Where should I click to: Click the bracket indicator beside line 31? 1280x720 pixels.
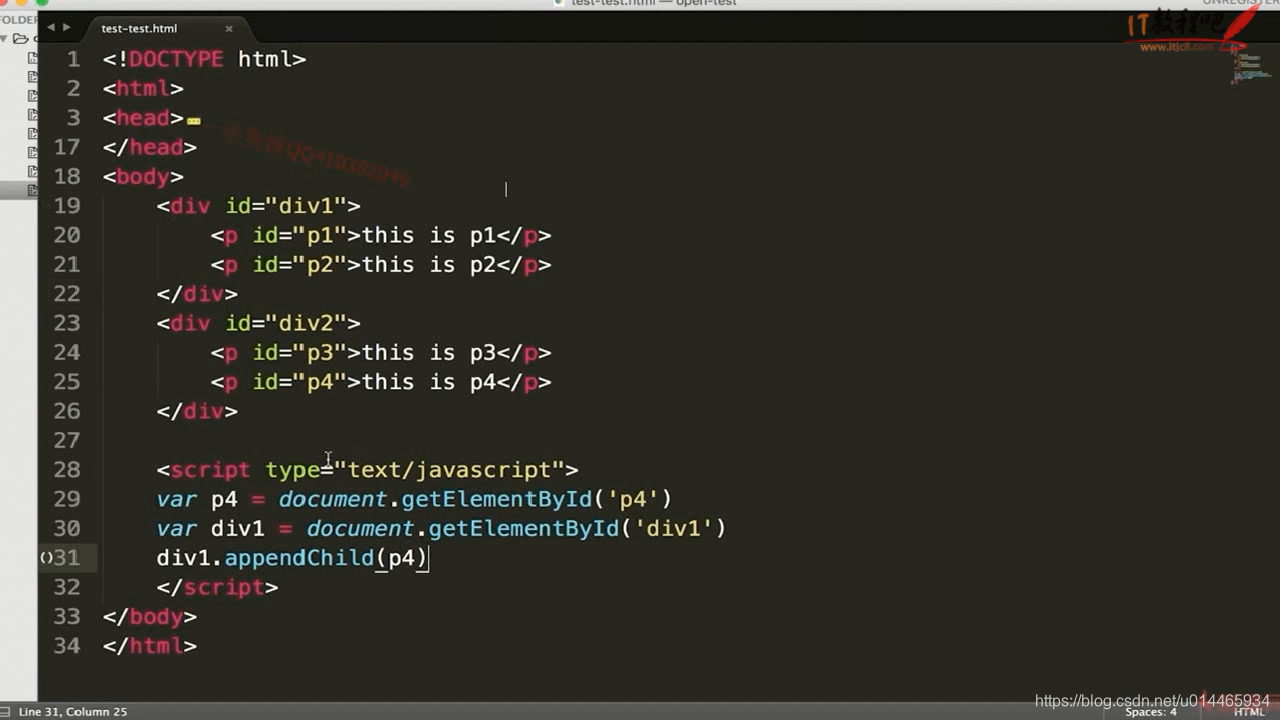pos(46,558)
